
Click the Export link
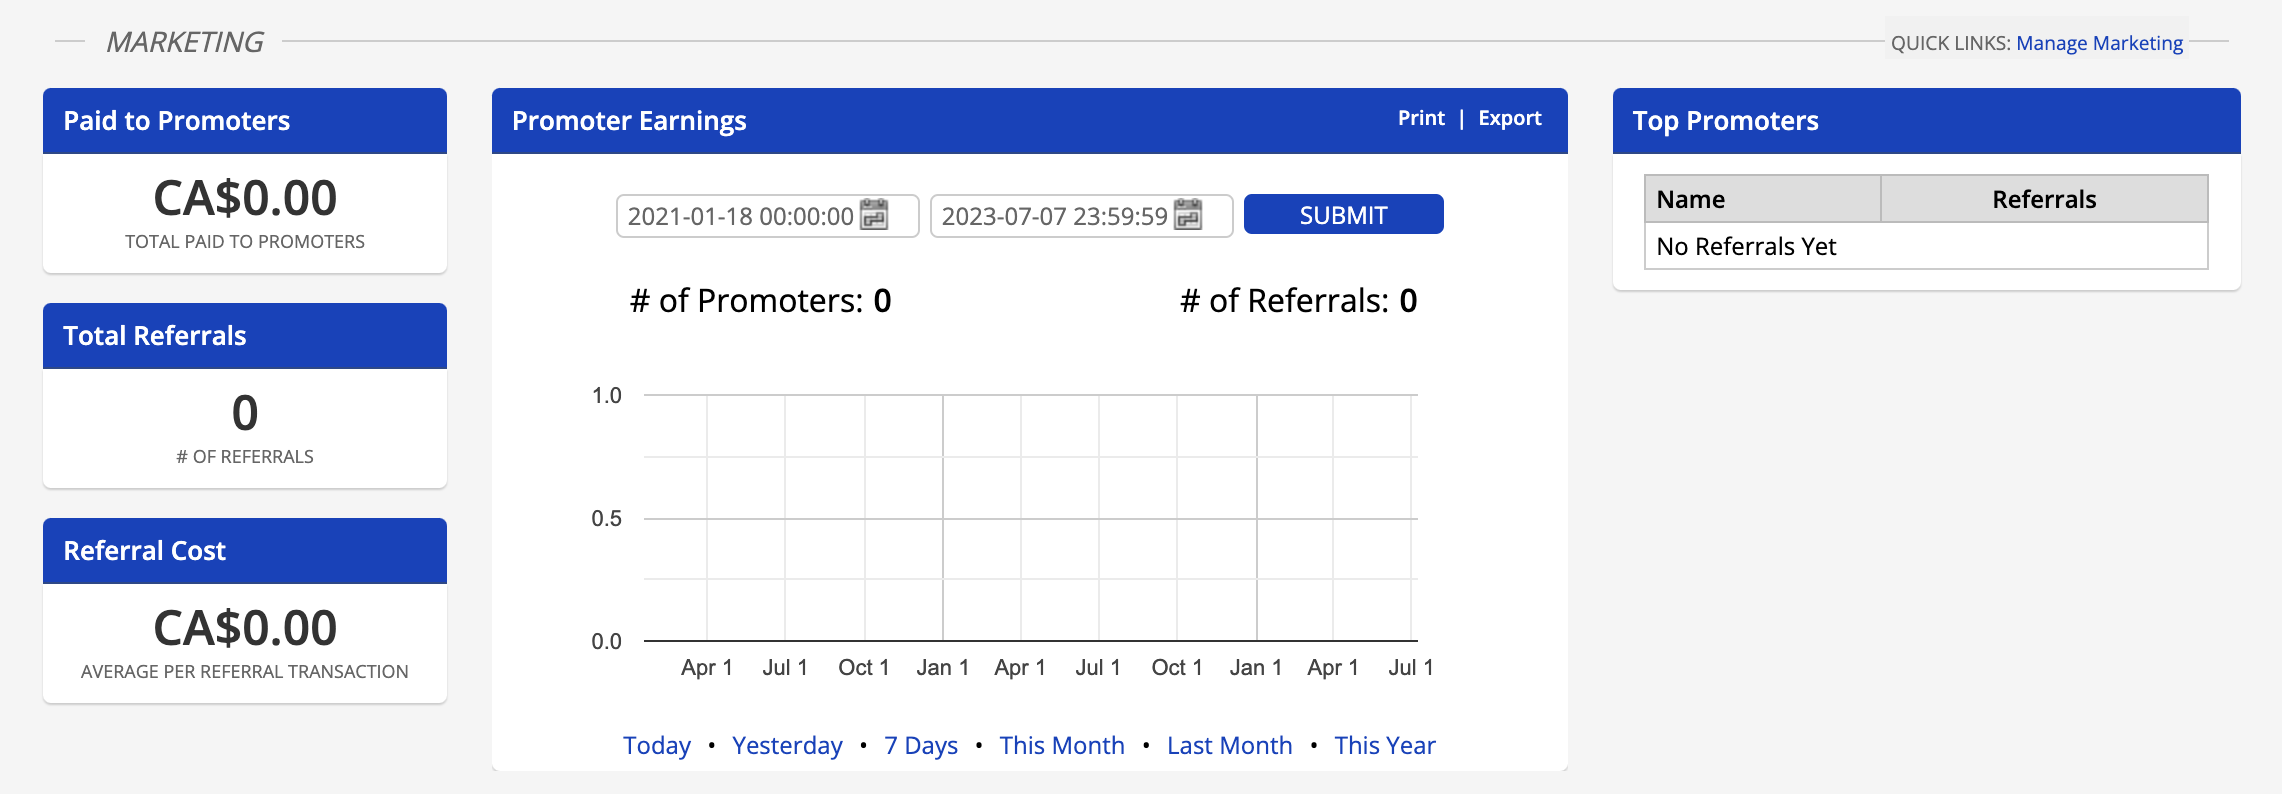(x=1510, y=118)
